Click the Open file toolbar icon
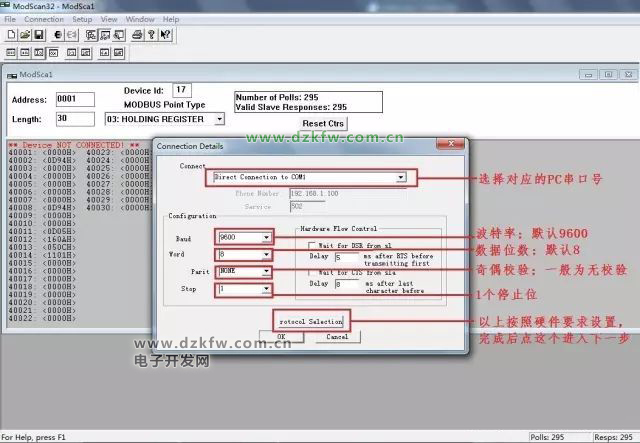This screenshot has height=443, width=640. click(x=25, y=35)
